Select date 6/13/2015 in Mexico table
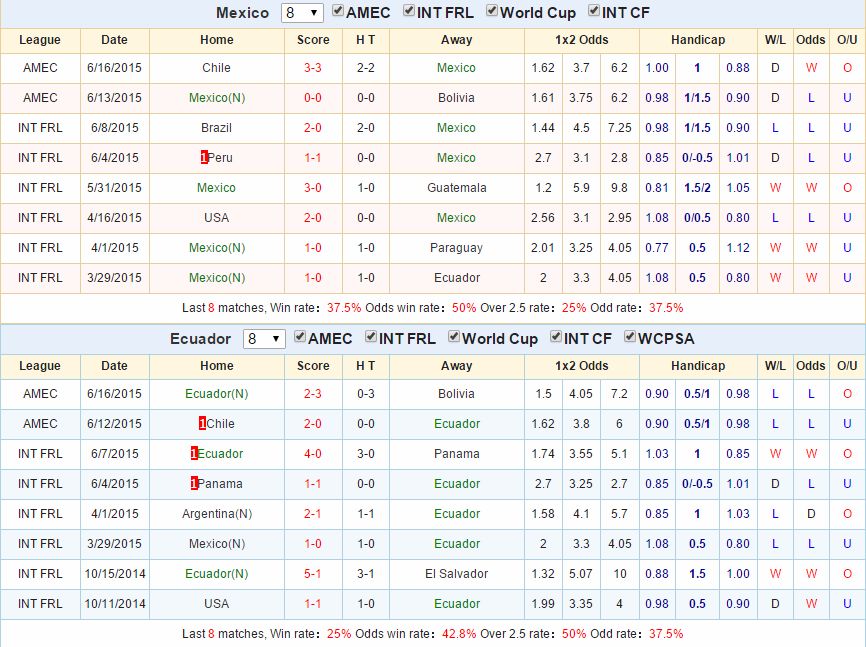The height and width of the screenshot is (647, 866). (114, 98)
